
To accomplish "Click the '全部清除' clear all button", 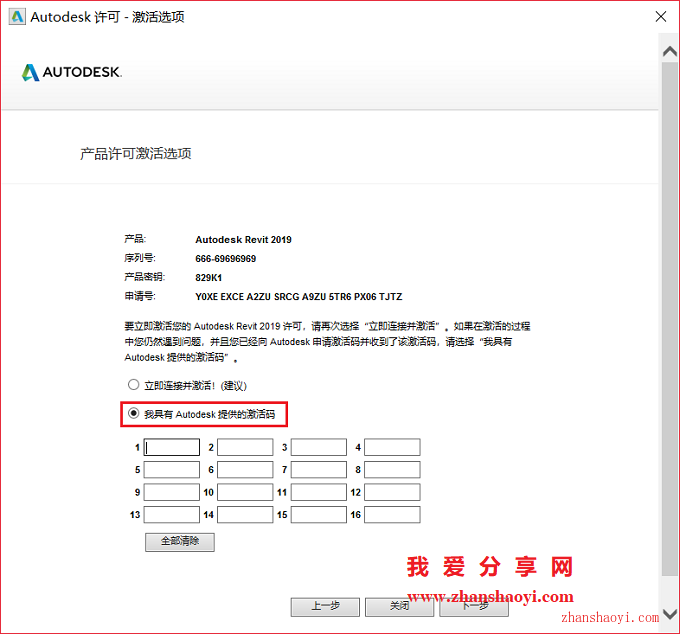I will tap(180, 542).
